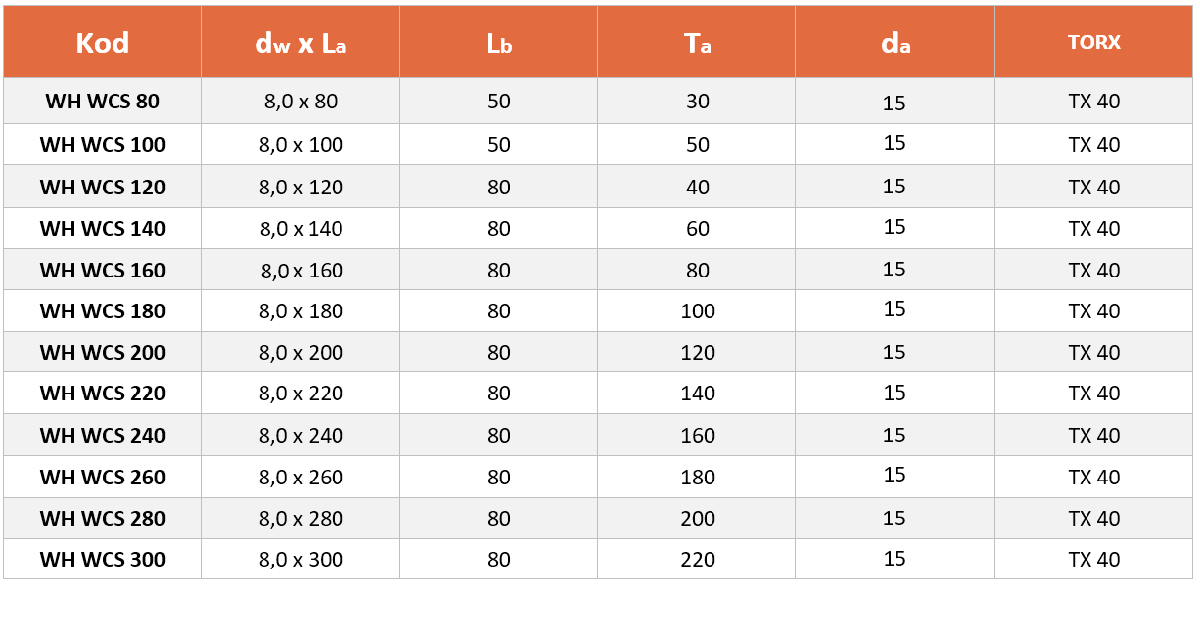Click the Lb header cell

point(498,42)
